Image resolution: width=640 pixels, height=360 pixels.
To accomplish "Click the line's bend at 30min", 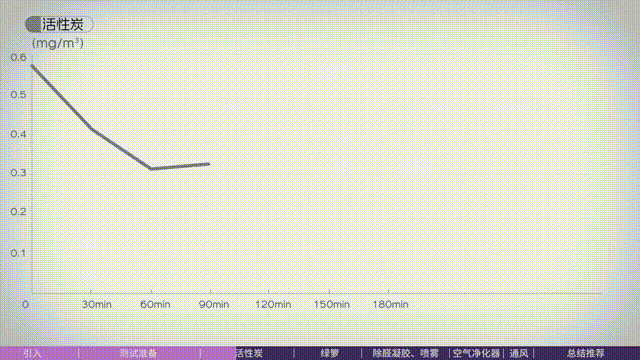I will coord(92,129).
